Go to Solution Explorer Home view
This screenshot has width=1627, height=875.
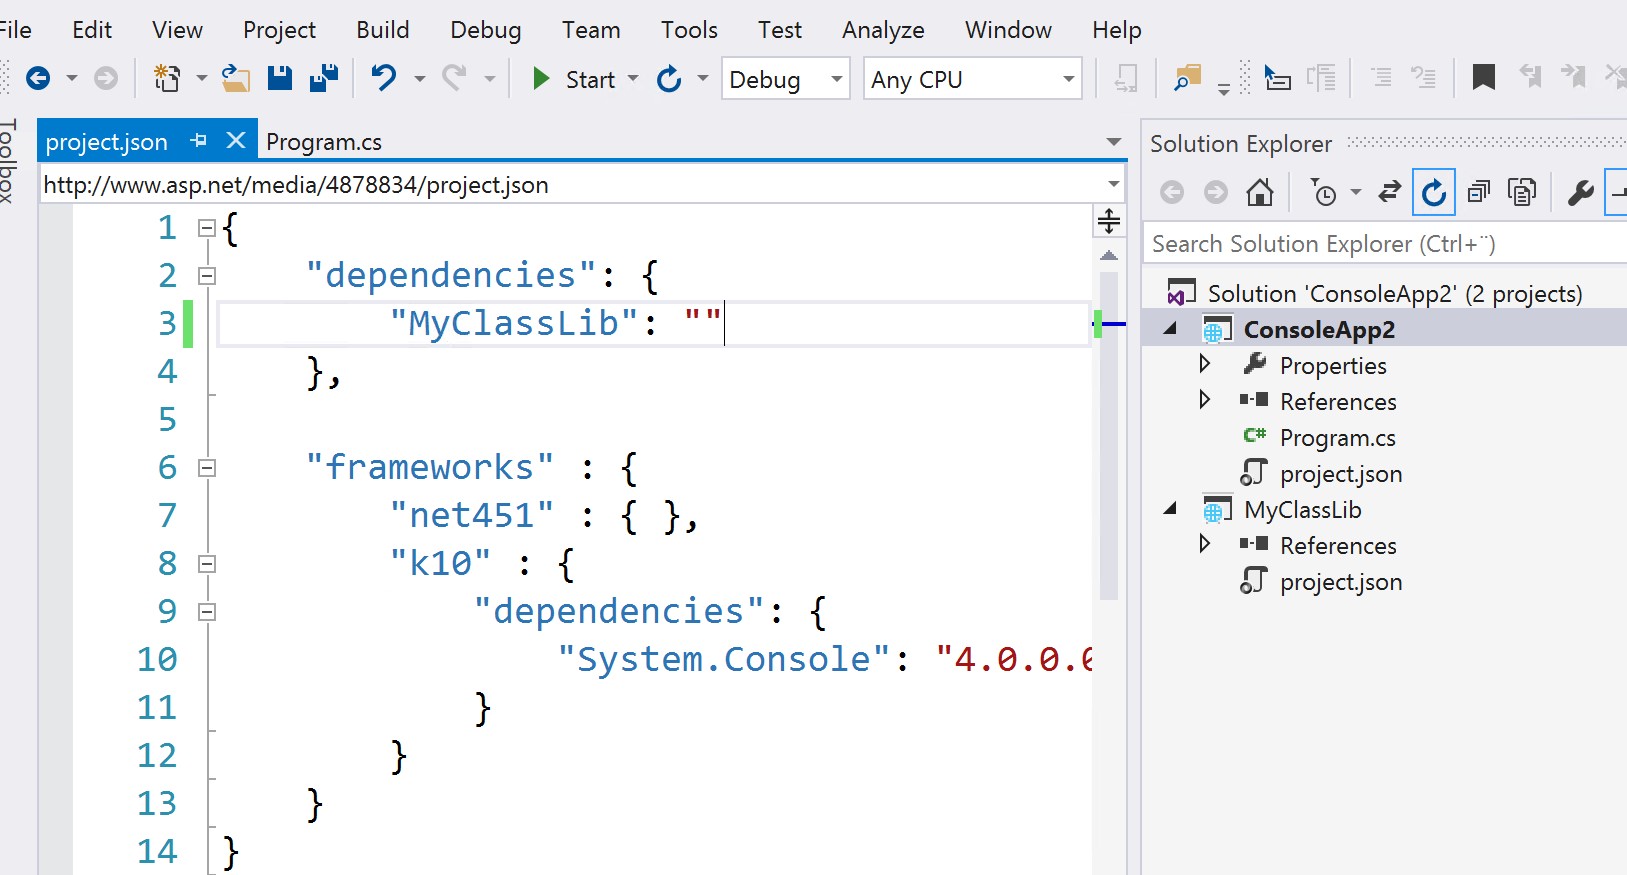(x=1260, y=192)
